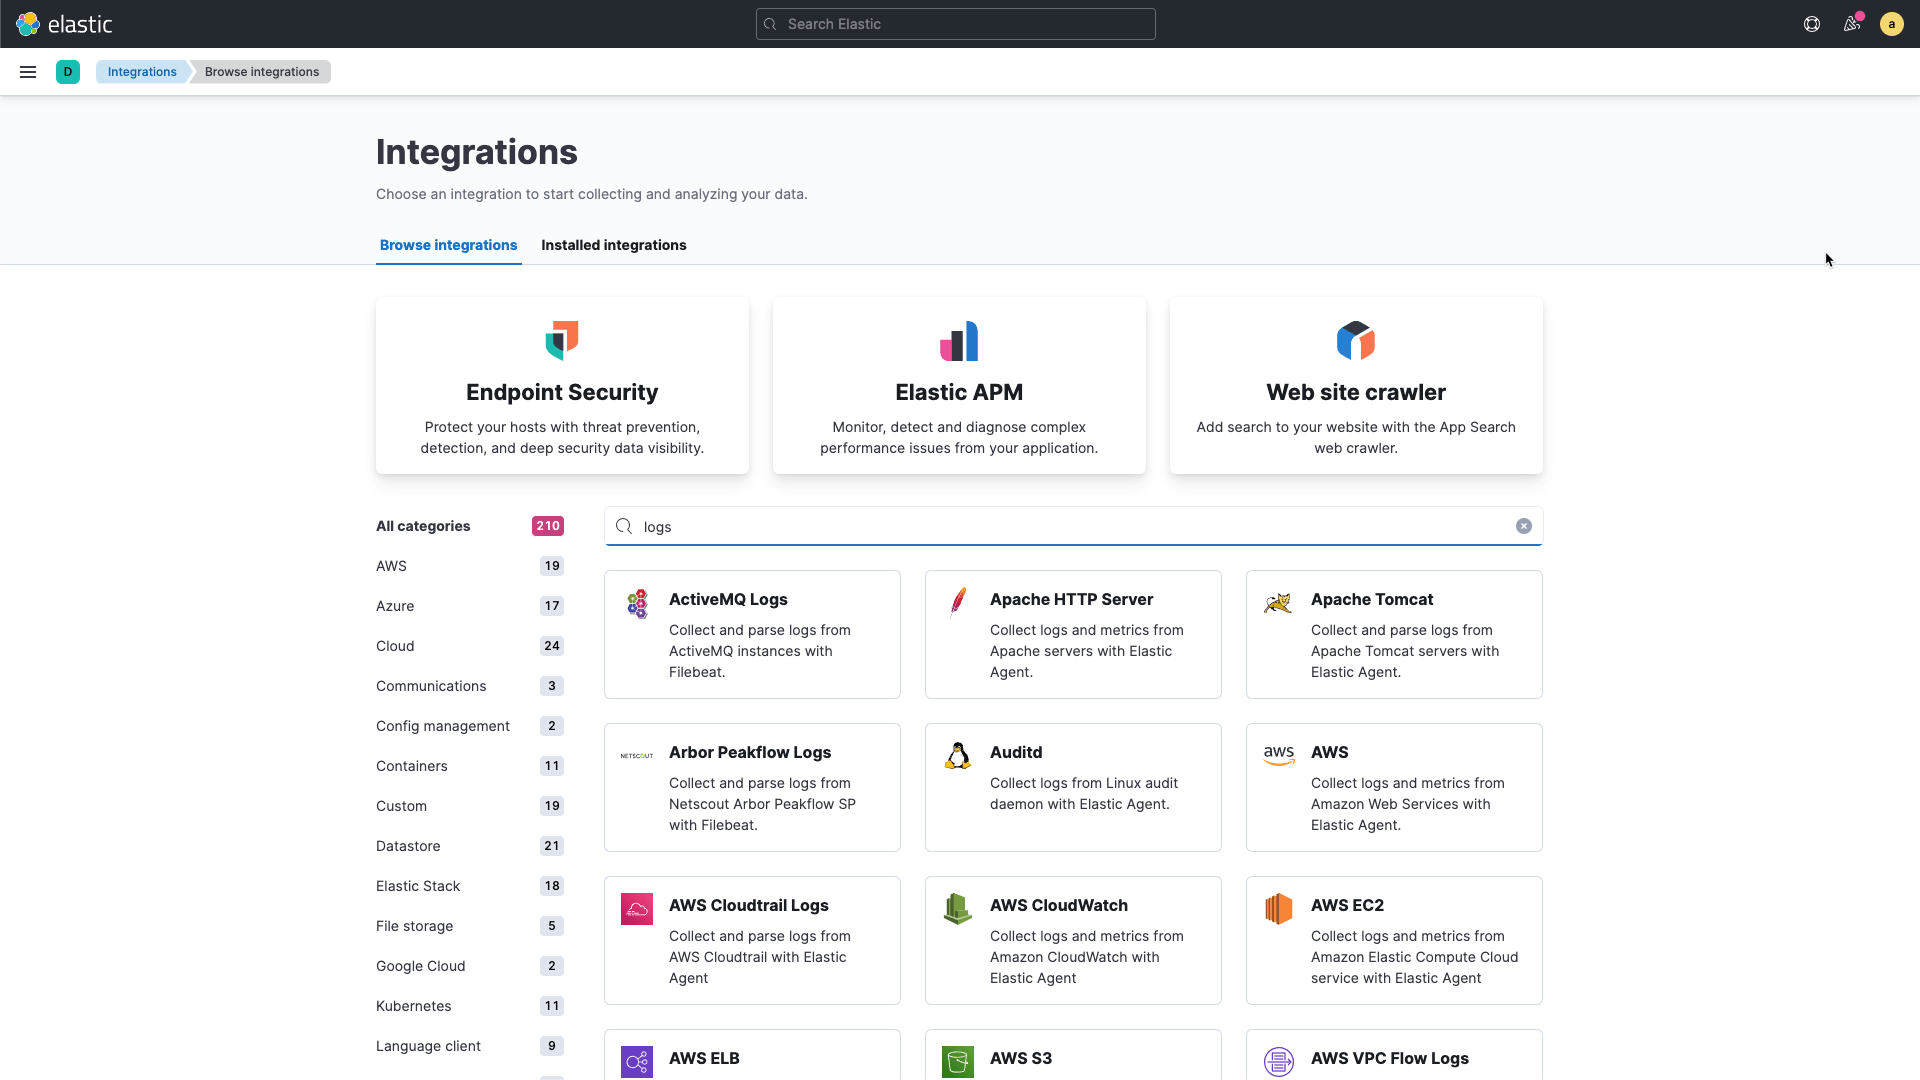Click the AWS S3 green bucket icon
Screen dimensions: 1920x1080
point(958,1062)
